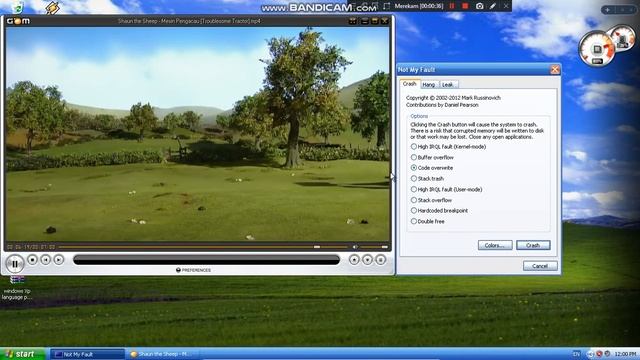Image resolution: width=640 pixels, height=360 pixels.
Task: Close the Bandicam recording bar
Action: coord(506,6)
